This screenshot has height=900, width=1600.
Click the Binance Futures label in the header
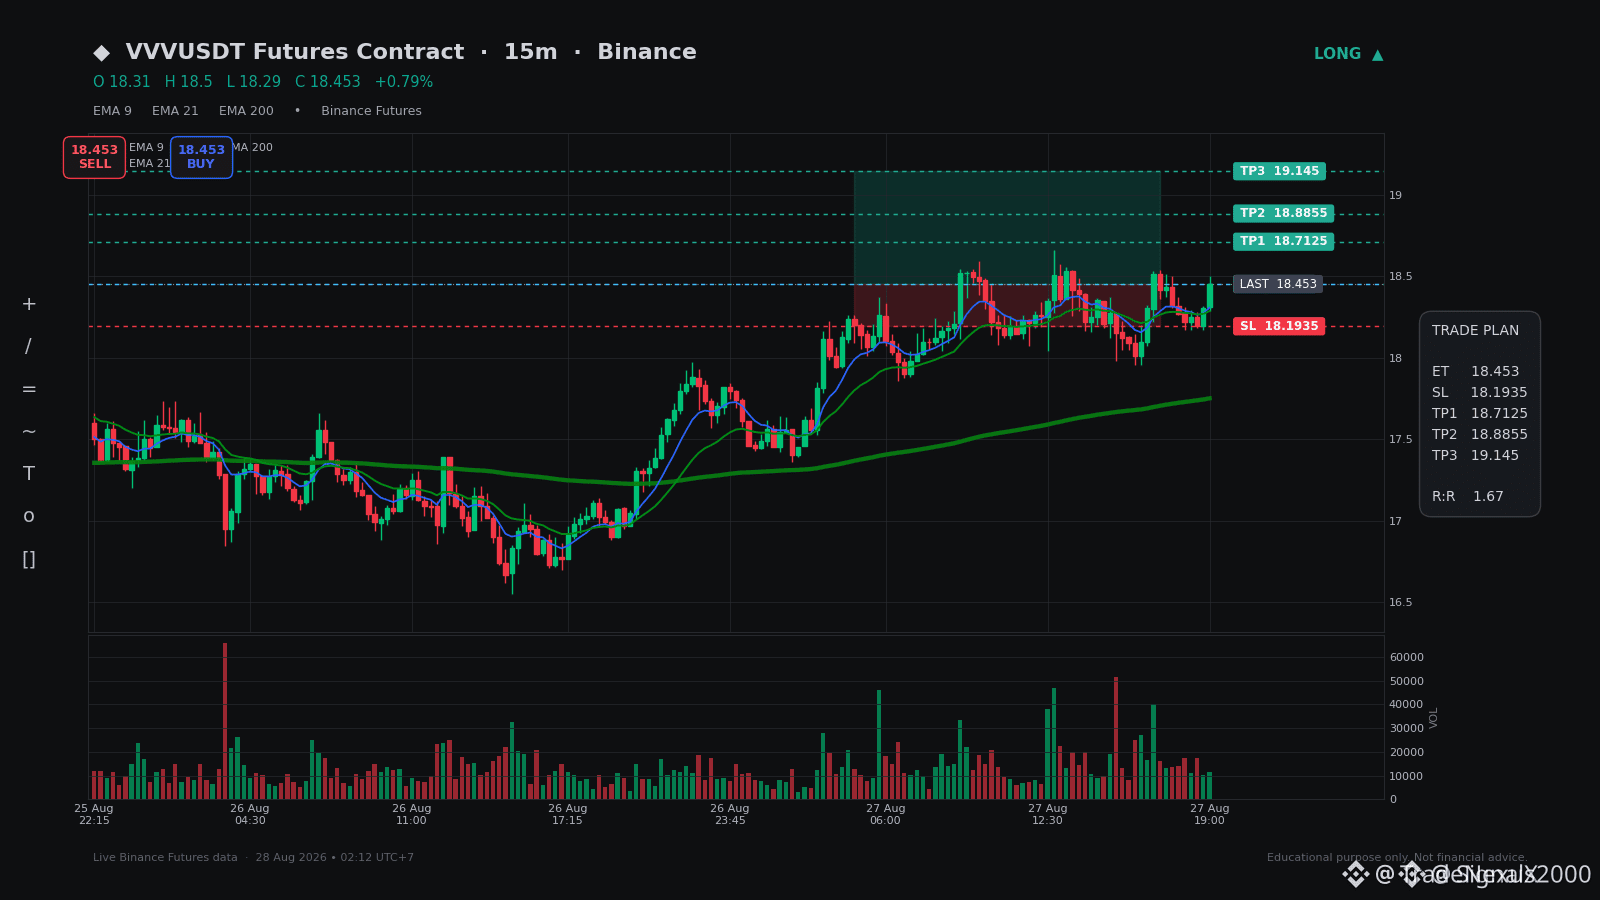click(371, 111)
